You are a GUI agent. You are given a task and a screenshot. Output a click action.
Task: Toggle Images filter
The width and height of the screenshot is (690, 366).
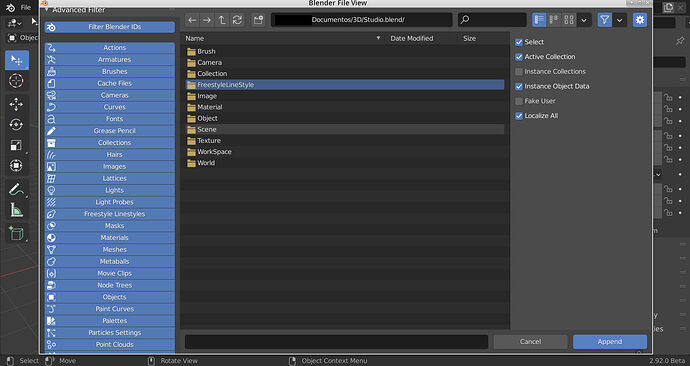(x=110, y=166)
